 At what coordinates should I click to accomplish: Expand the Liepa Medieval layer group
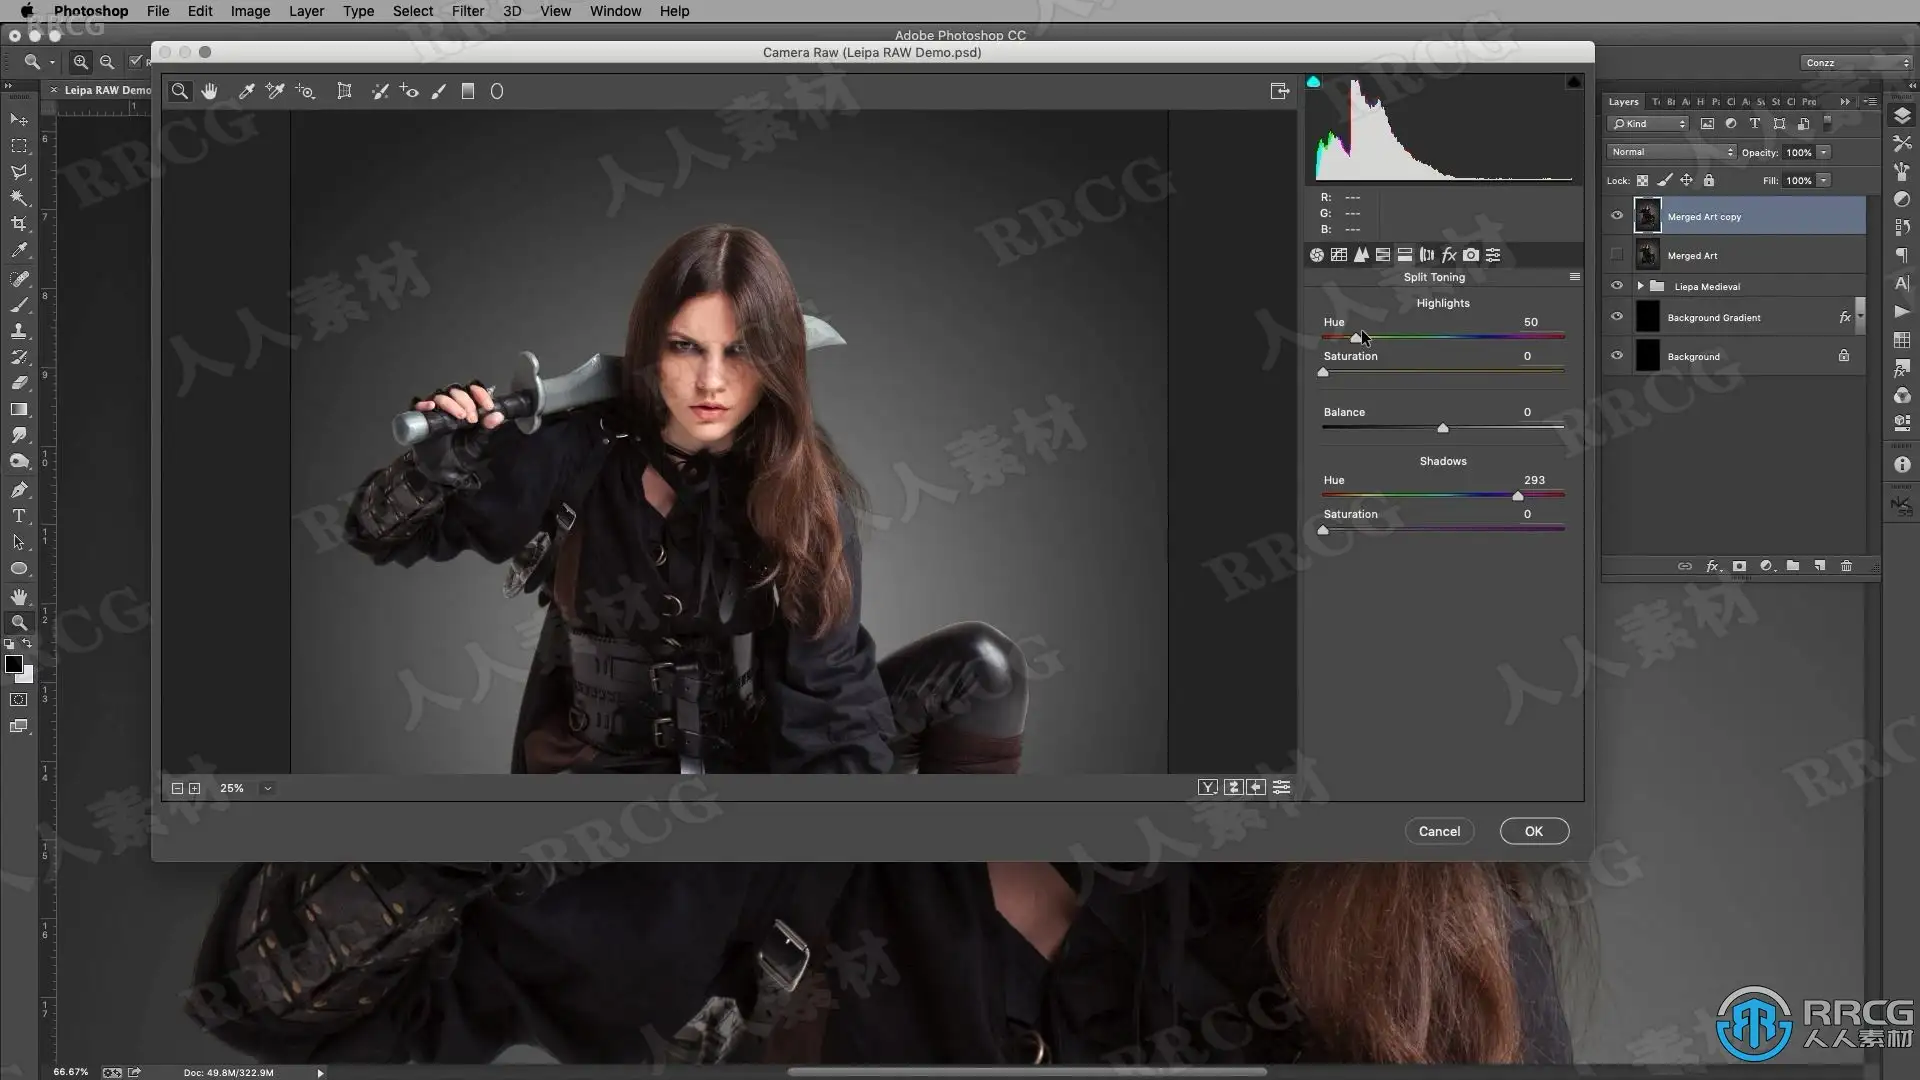tap(1640, 286)
